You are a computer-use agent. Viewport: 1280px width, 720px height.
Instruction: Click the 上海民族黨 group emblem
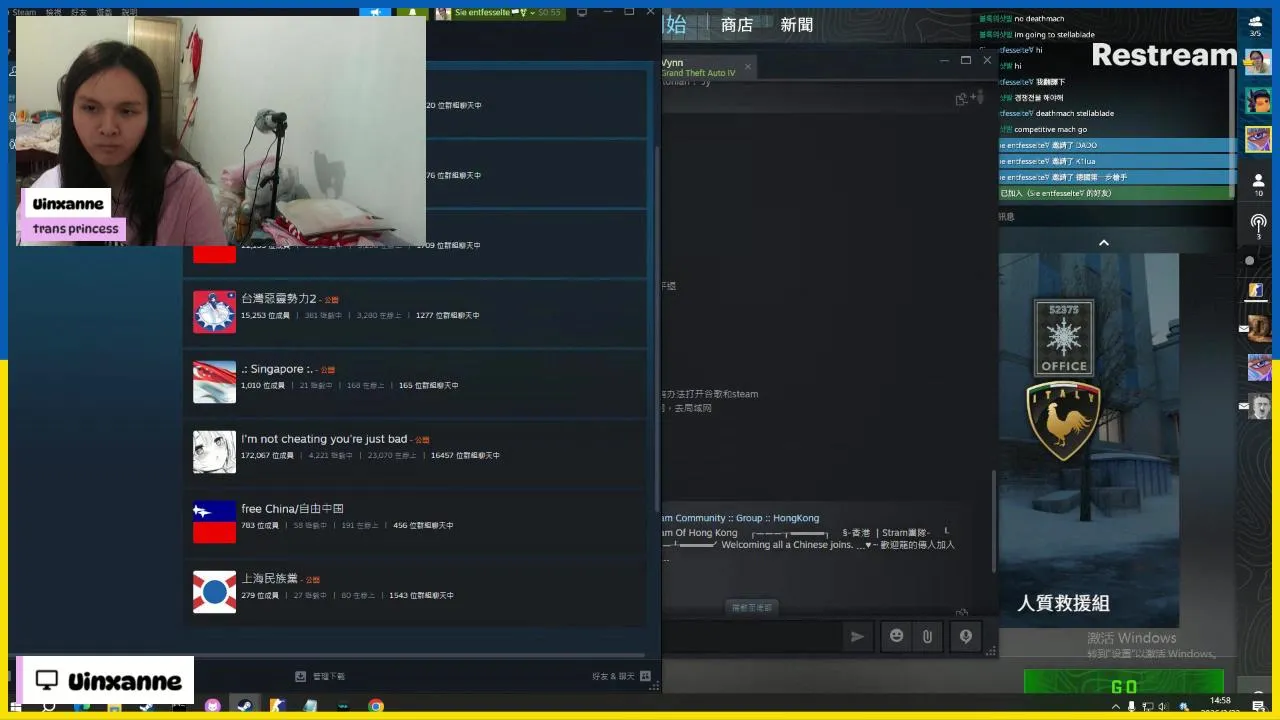pyautogui.click(x=214, y=592)
